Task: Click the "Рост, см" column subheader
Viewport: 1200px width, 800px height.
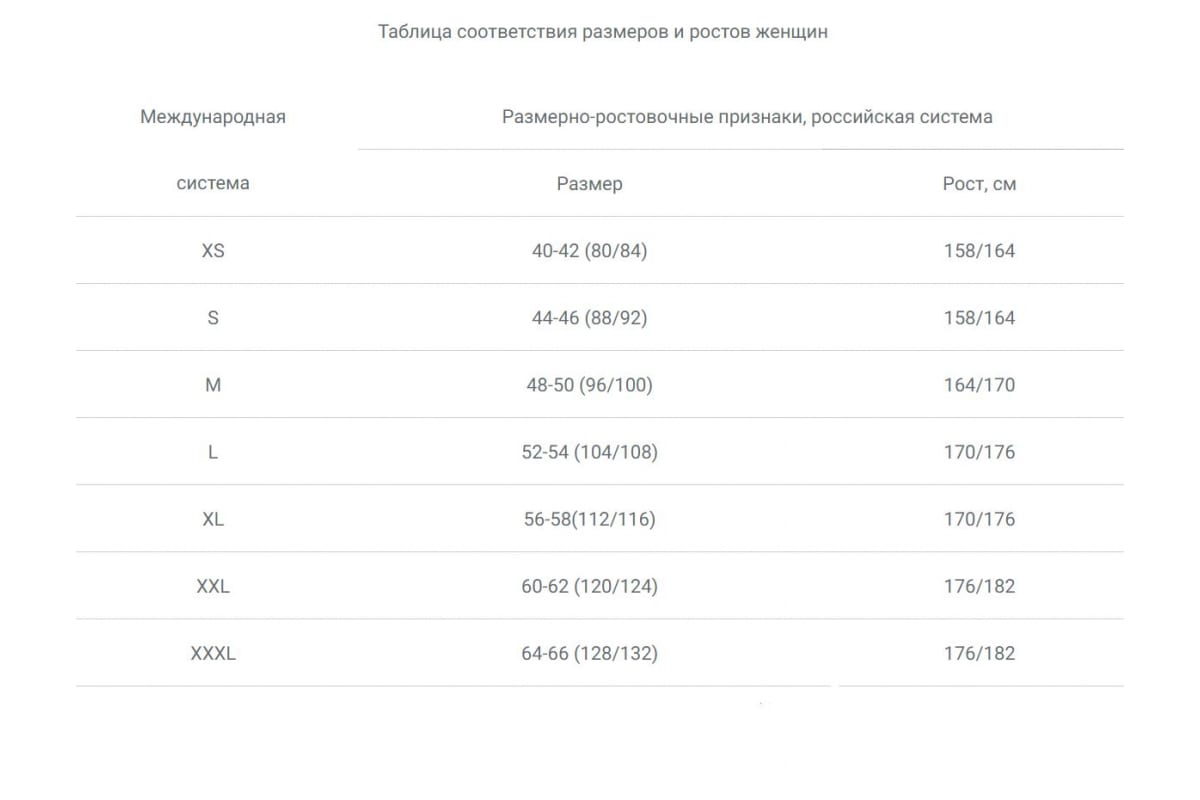Action: [x=979, y=184]
